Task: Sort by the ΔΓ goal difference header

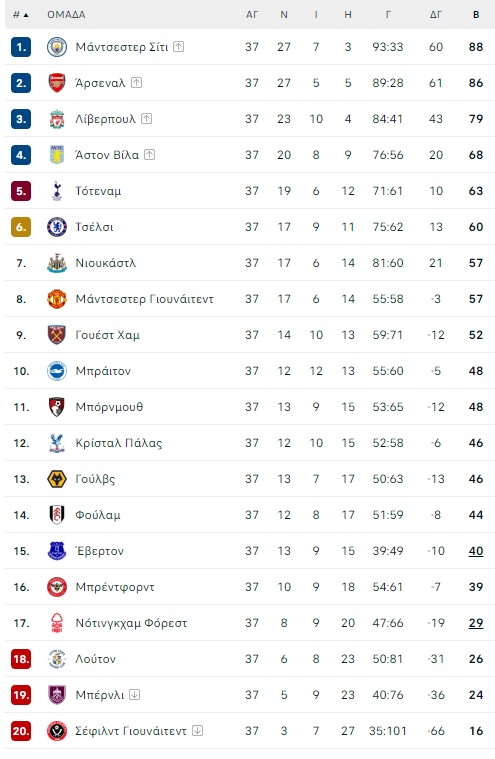Action: (436, 15)
